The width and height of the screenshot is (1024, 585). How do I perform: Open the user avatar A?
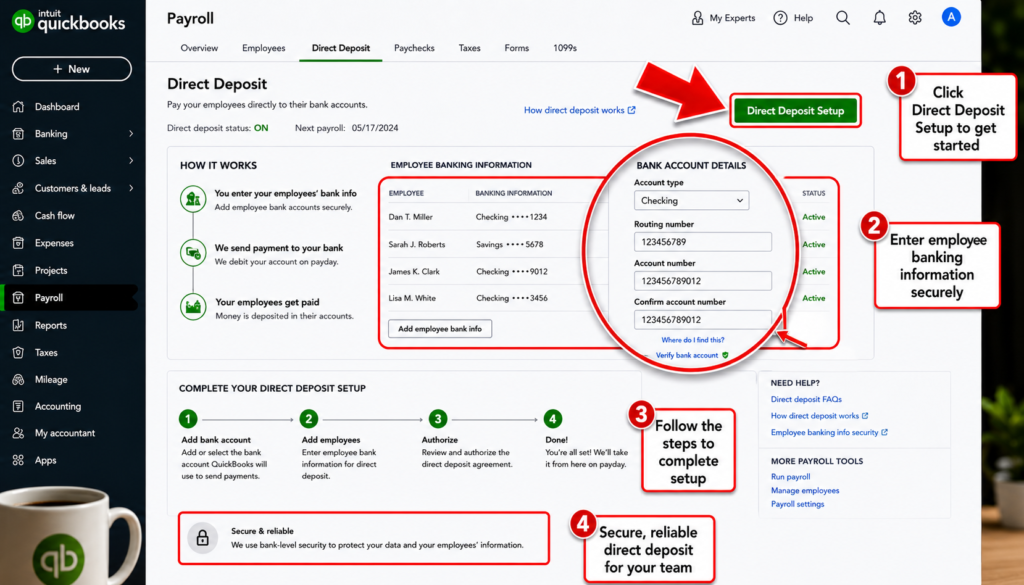tap(951, 17)
